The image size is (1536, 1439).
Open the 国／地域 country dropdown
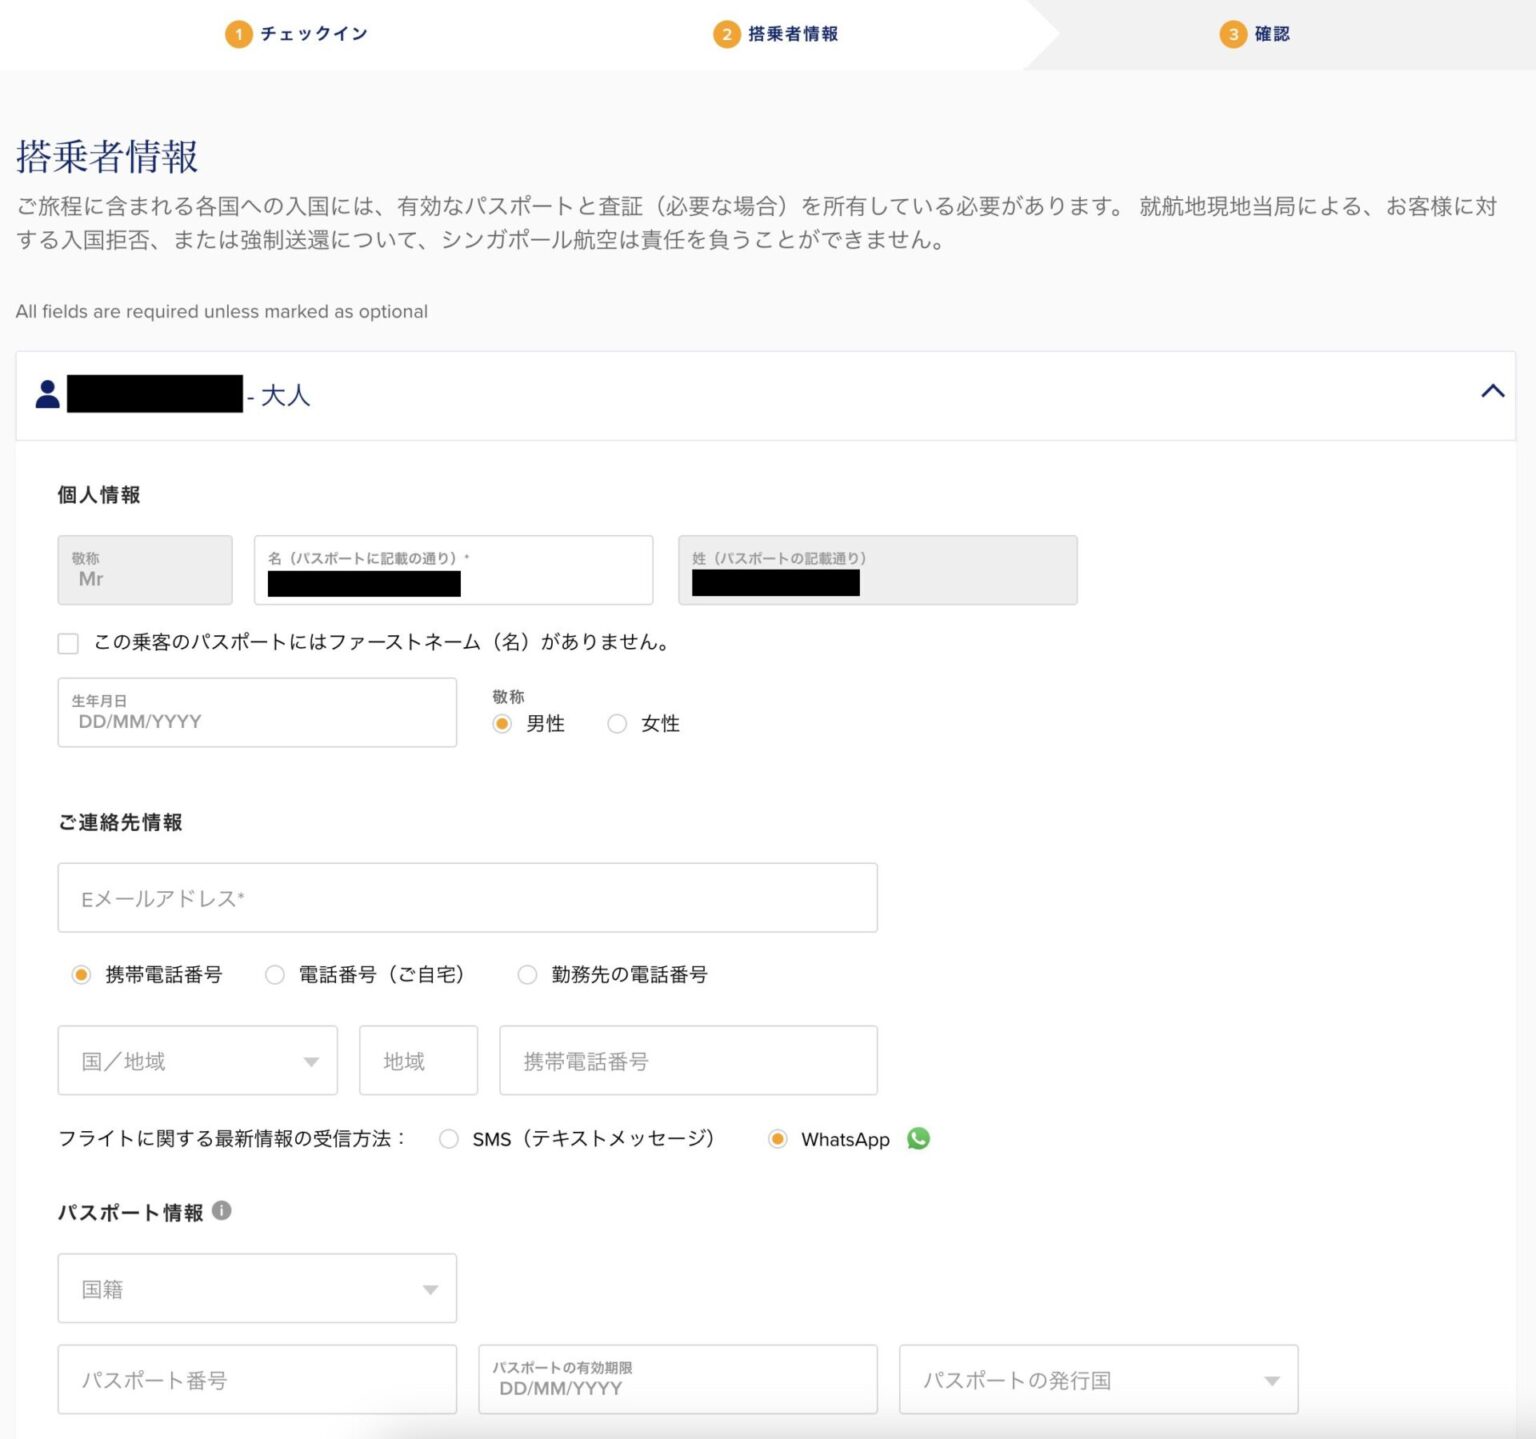(x=198, y=1061)
